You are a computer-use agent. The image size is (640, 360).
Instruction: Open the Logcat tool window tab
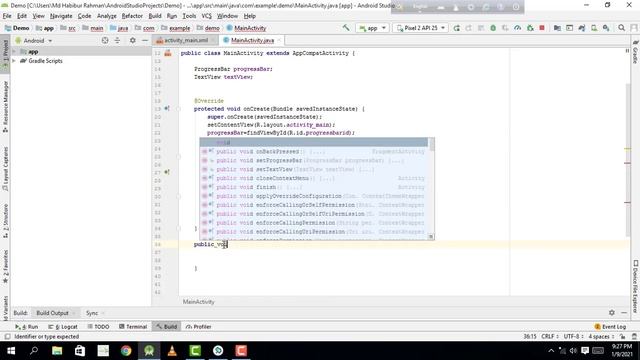(x=63, y=327)
